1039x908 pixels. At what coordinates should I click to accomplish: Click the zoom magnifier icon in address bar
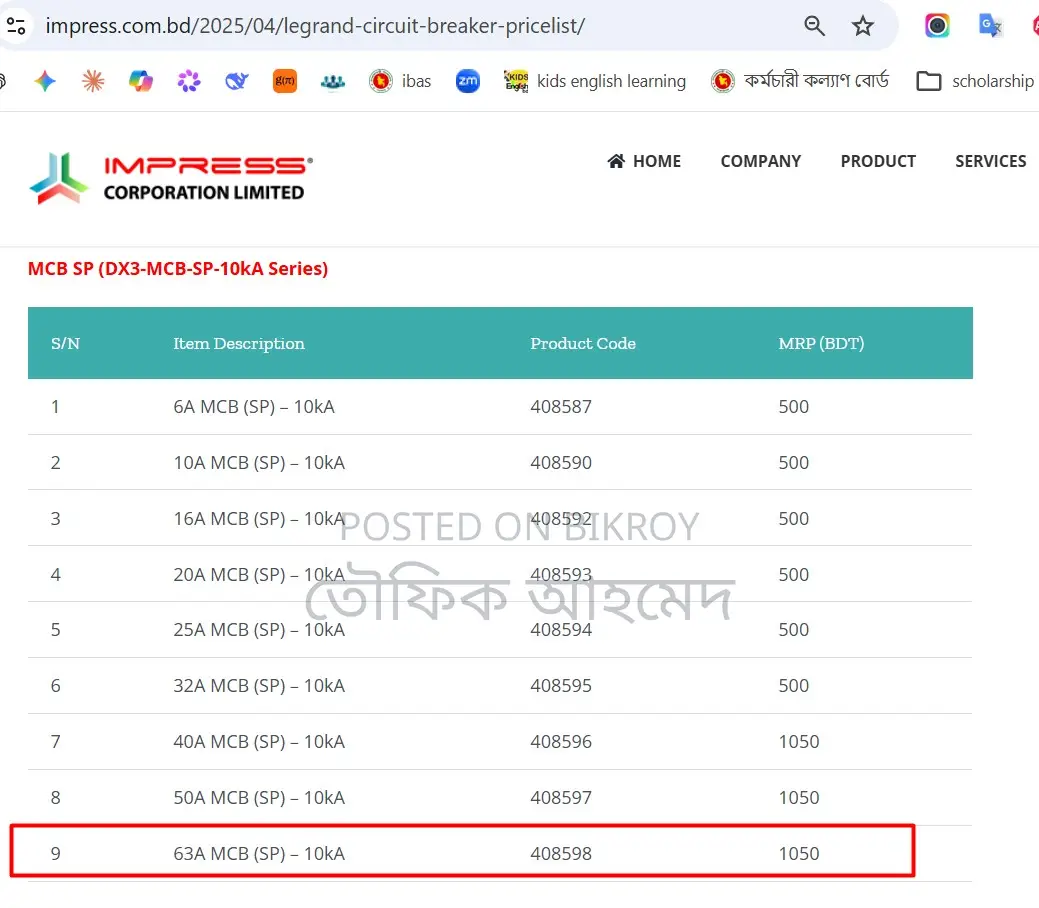[814, 26]
